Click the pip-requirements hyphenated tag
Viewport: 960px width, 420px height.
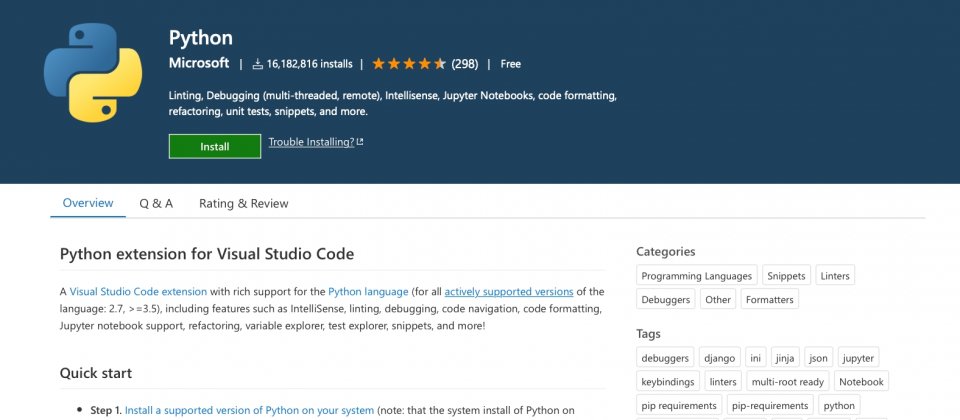(x=770, y=405)
